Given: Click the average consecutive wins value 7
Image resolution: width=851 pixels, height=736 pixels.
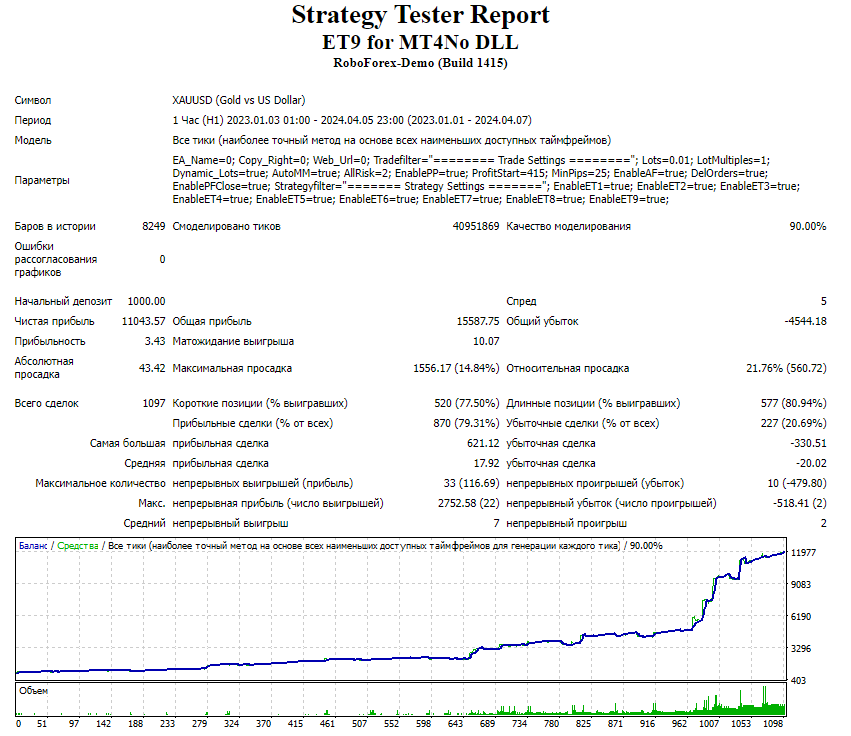Looking at the screenshot, I should [x=496, y=524].
